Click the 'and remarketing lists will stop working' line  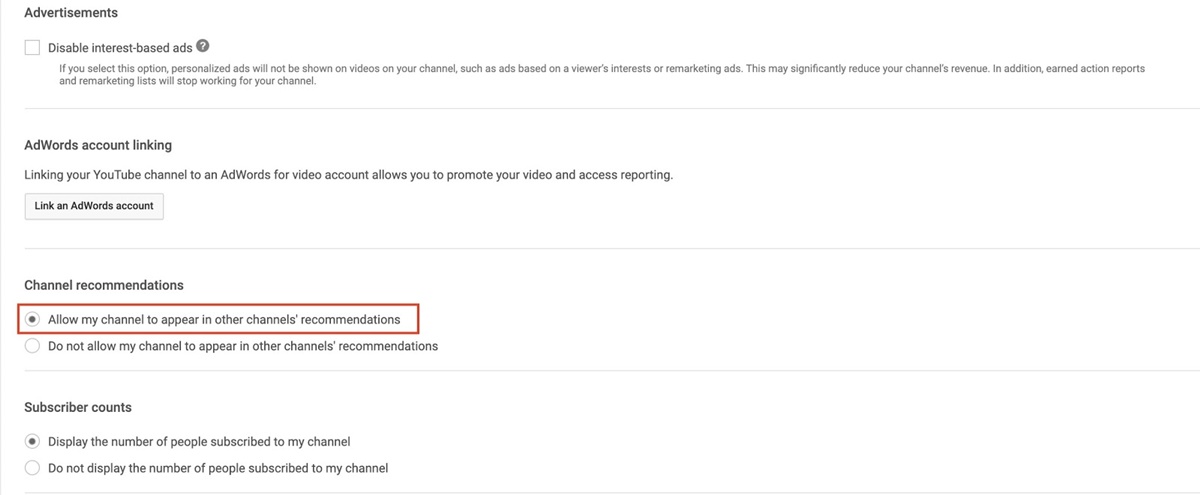click(188, 81)
